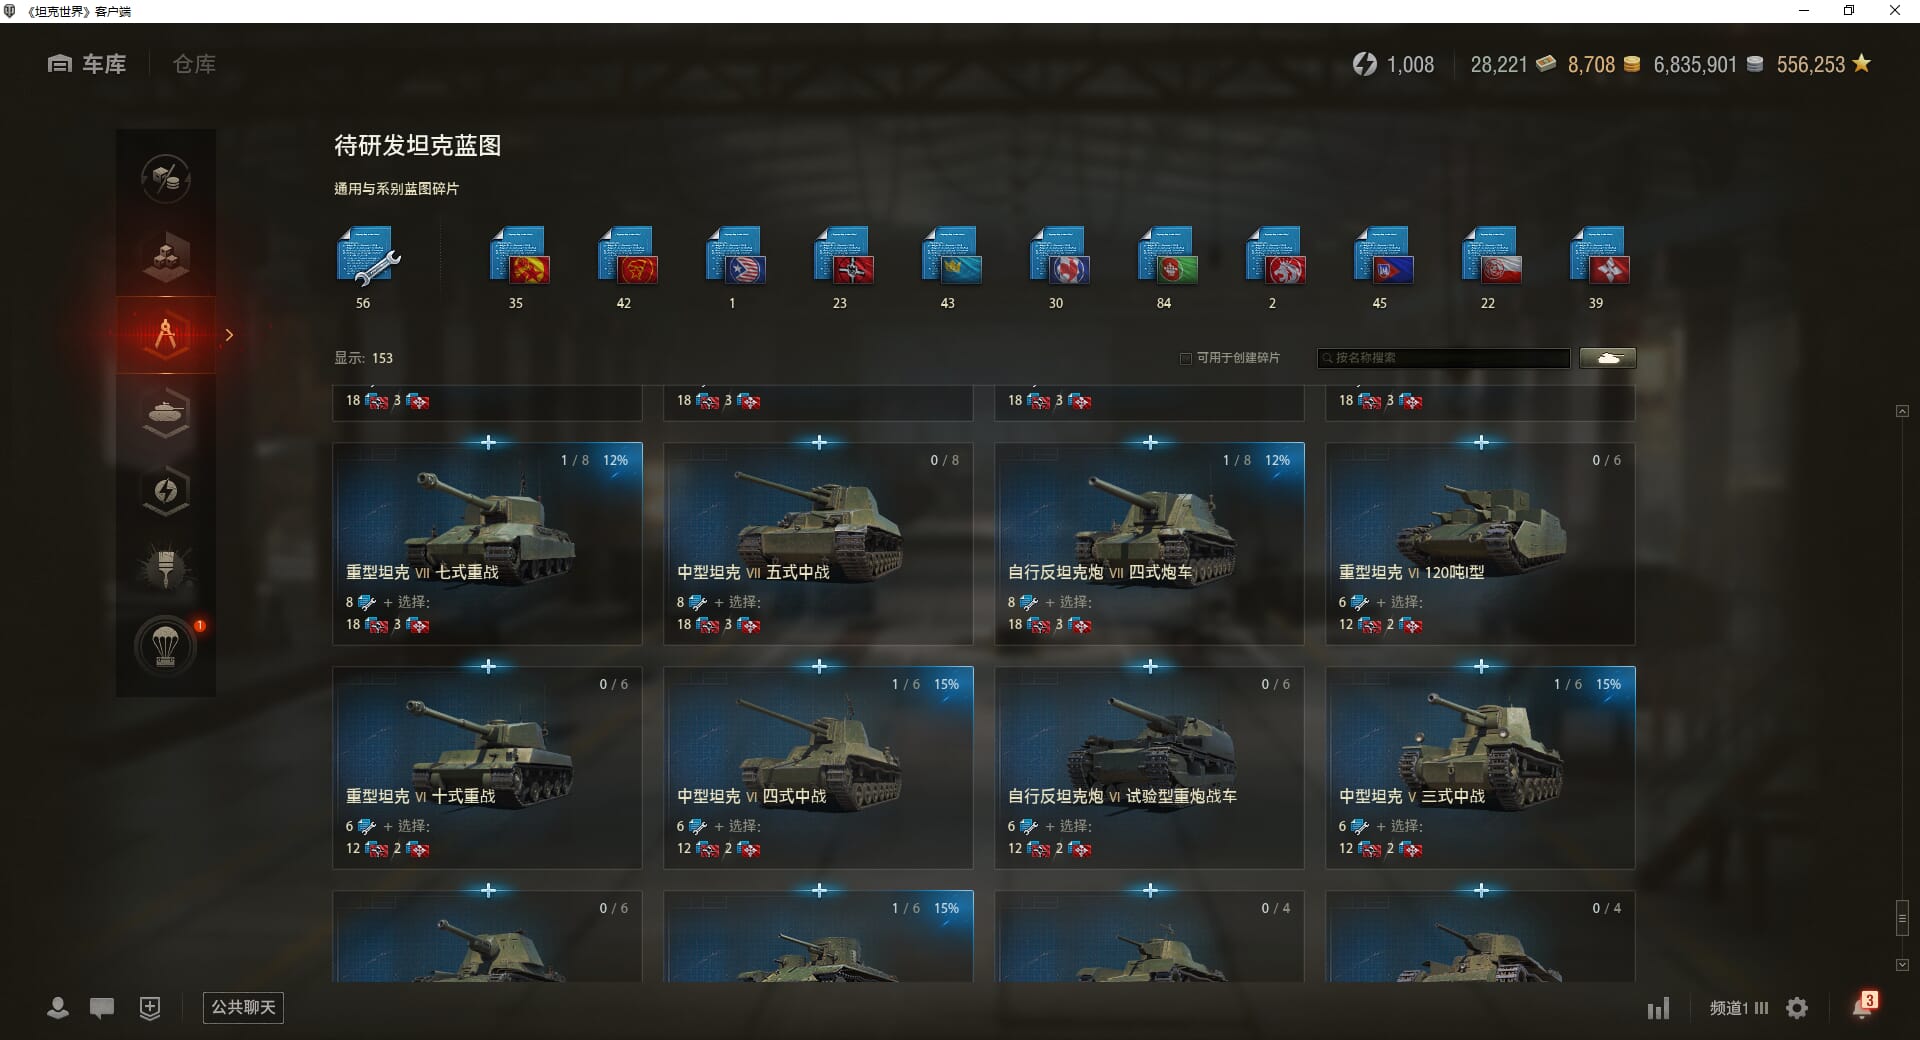The image size is (1920, 1040).
Task: Click plus above 重型坦克 VII 七式重战 card
Action: [x=488, y=442]
